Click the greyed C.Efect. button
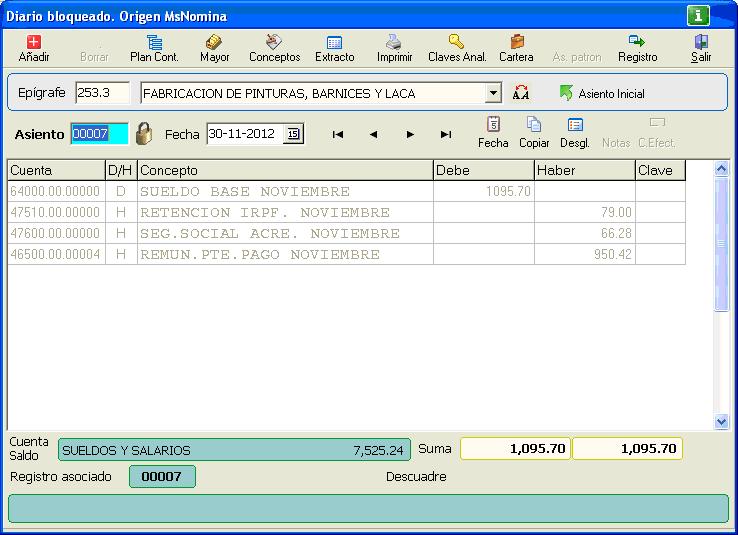The width and height of the screenshot is (738, 535). point(657,143)
